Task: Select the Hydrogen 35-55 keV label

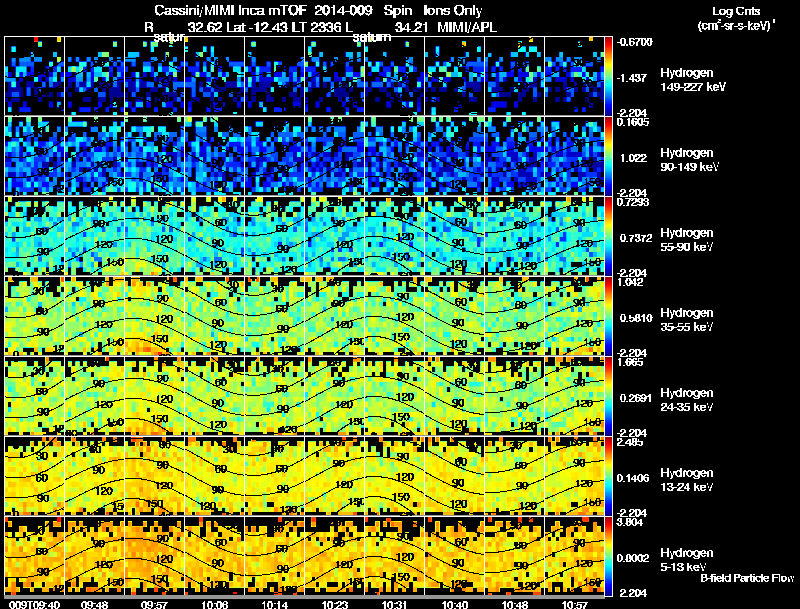Action: pyautogui.click(x=687, y=320)
